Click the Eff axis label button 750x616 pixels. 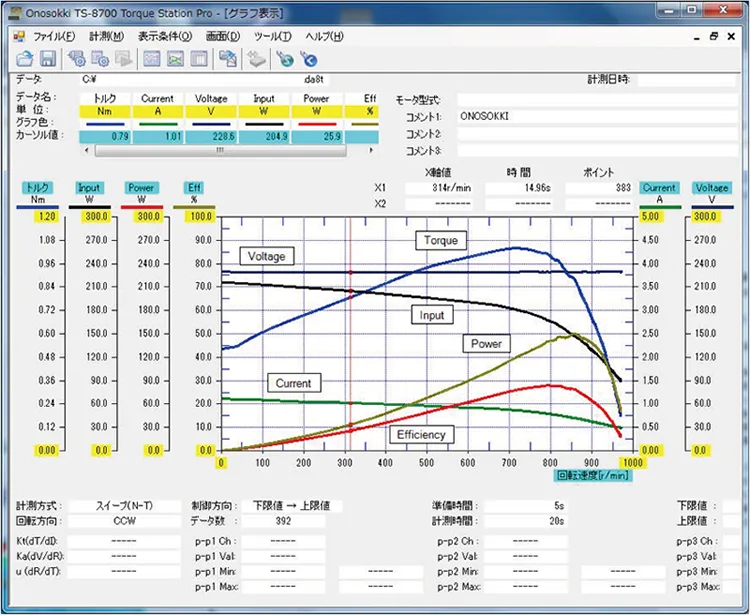tap(194, 187)
